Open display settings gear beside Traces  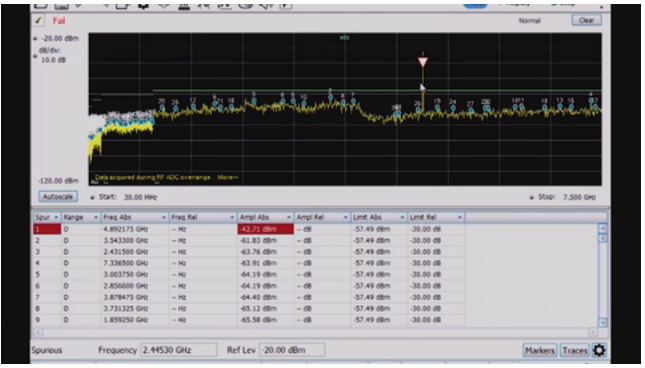pyautogui.click(x=599, y=350)
